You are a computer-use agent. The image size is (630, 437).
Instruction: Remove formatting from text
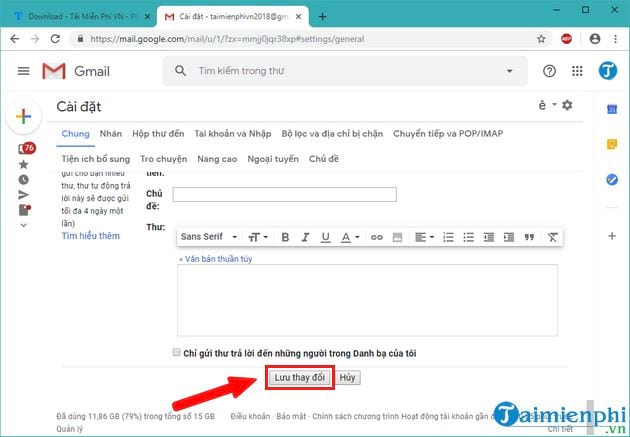(552, 237)
